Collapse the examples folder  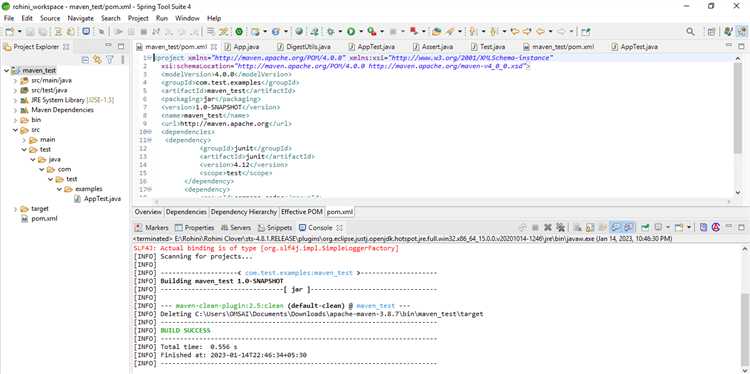click(59, 189)
